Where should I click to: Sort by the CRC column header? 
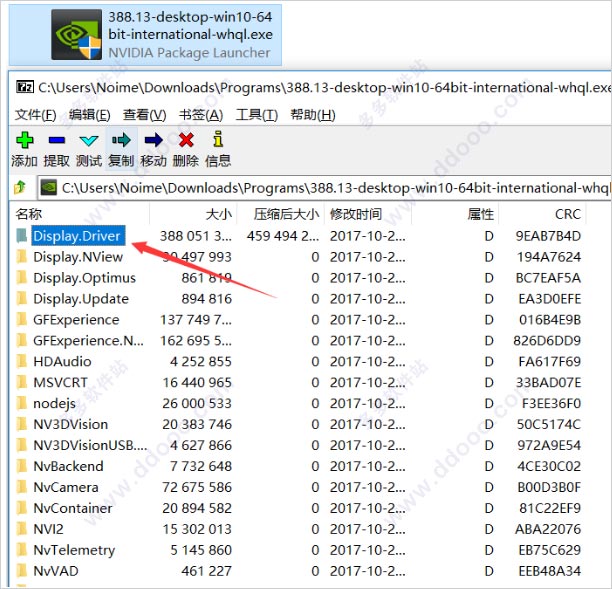coord(568,214)
